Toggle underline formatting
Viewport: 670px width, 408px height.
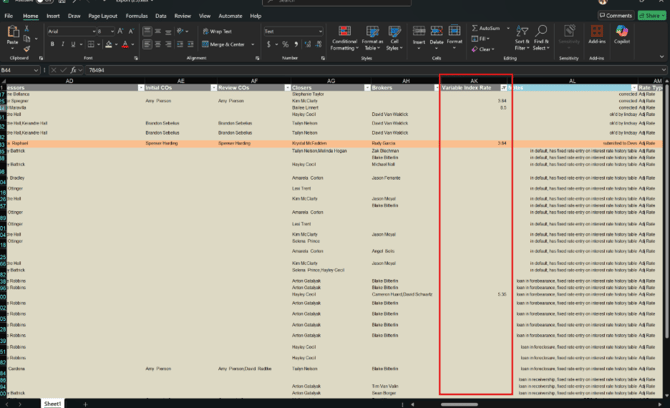(73, 44)
